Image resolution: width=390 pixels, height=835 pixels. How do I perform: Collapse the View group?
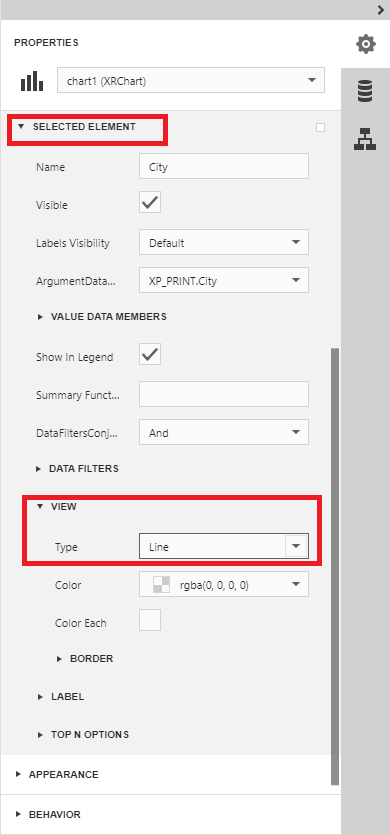tap(56, 506)
